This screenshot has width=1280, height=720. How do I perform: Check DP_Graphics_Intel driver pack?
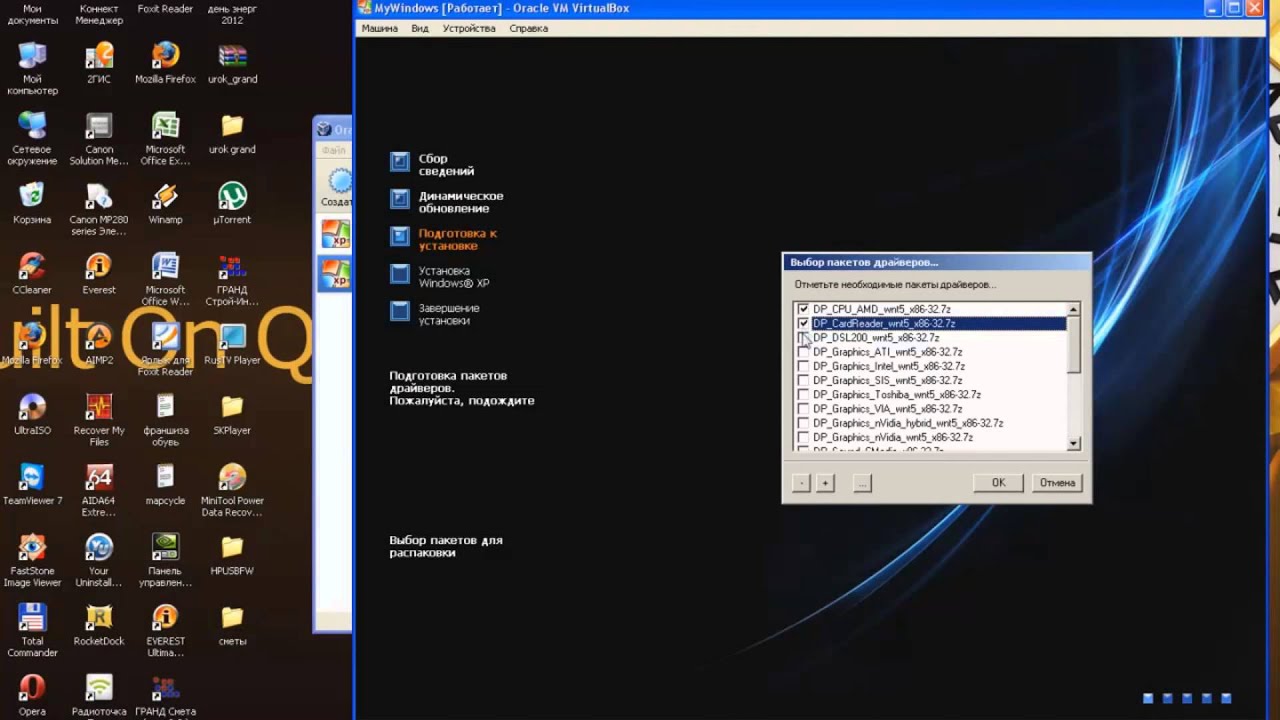click(x=803, y=366)
